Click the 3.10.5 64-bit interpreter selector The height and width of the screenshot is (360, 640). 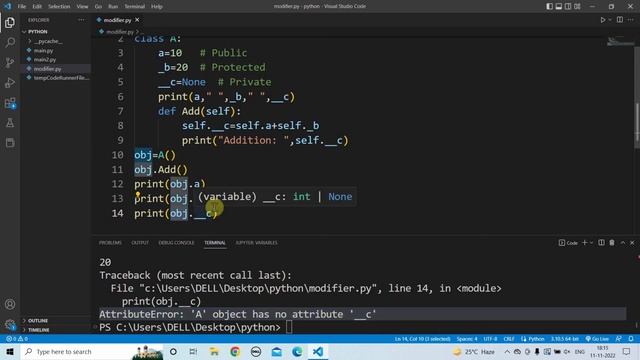tap(565, 339)
